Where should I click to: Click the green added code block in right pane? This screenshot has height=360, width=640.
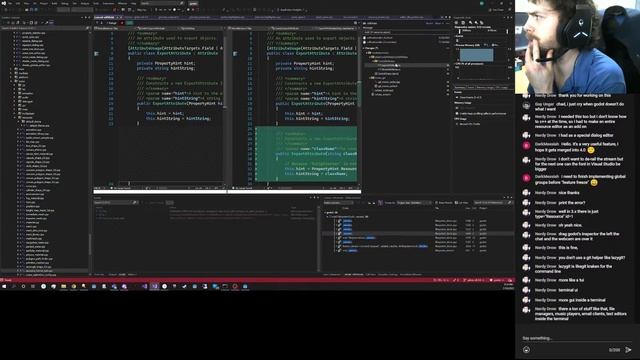tap(306, 153)
